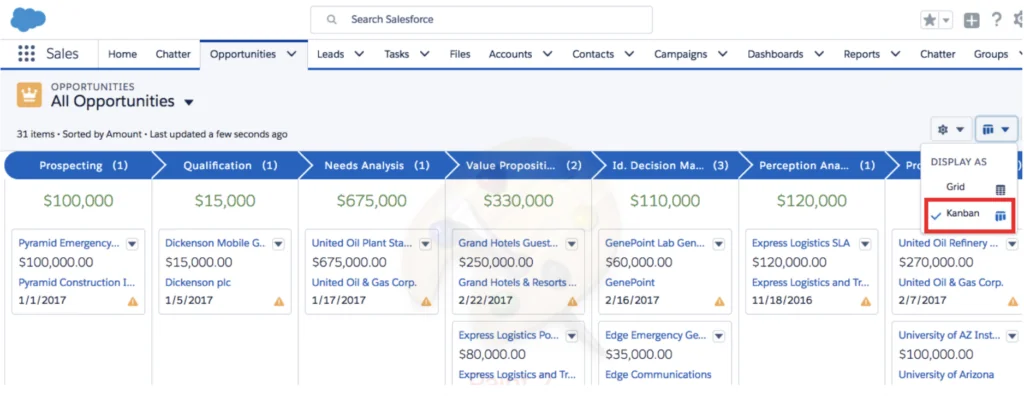Open Grand Hotels & Resorts account link

517,283
